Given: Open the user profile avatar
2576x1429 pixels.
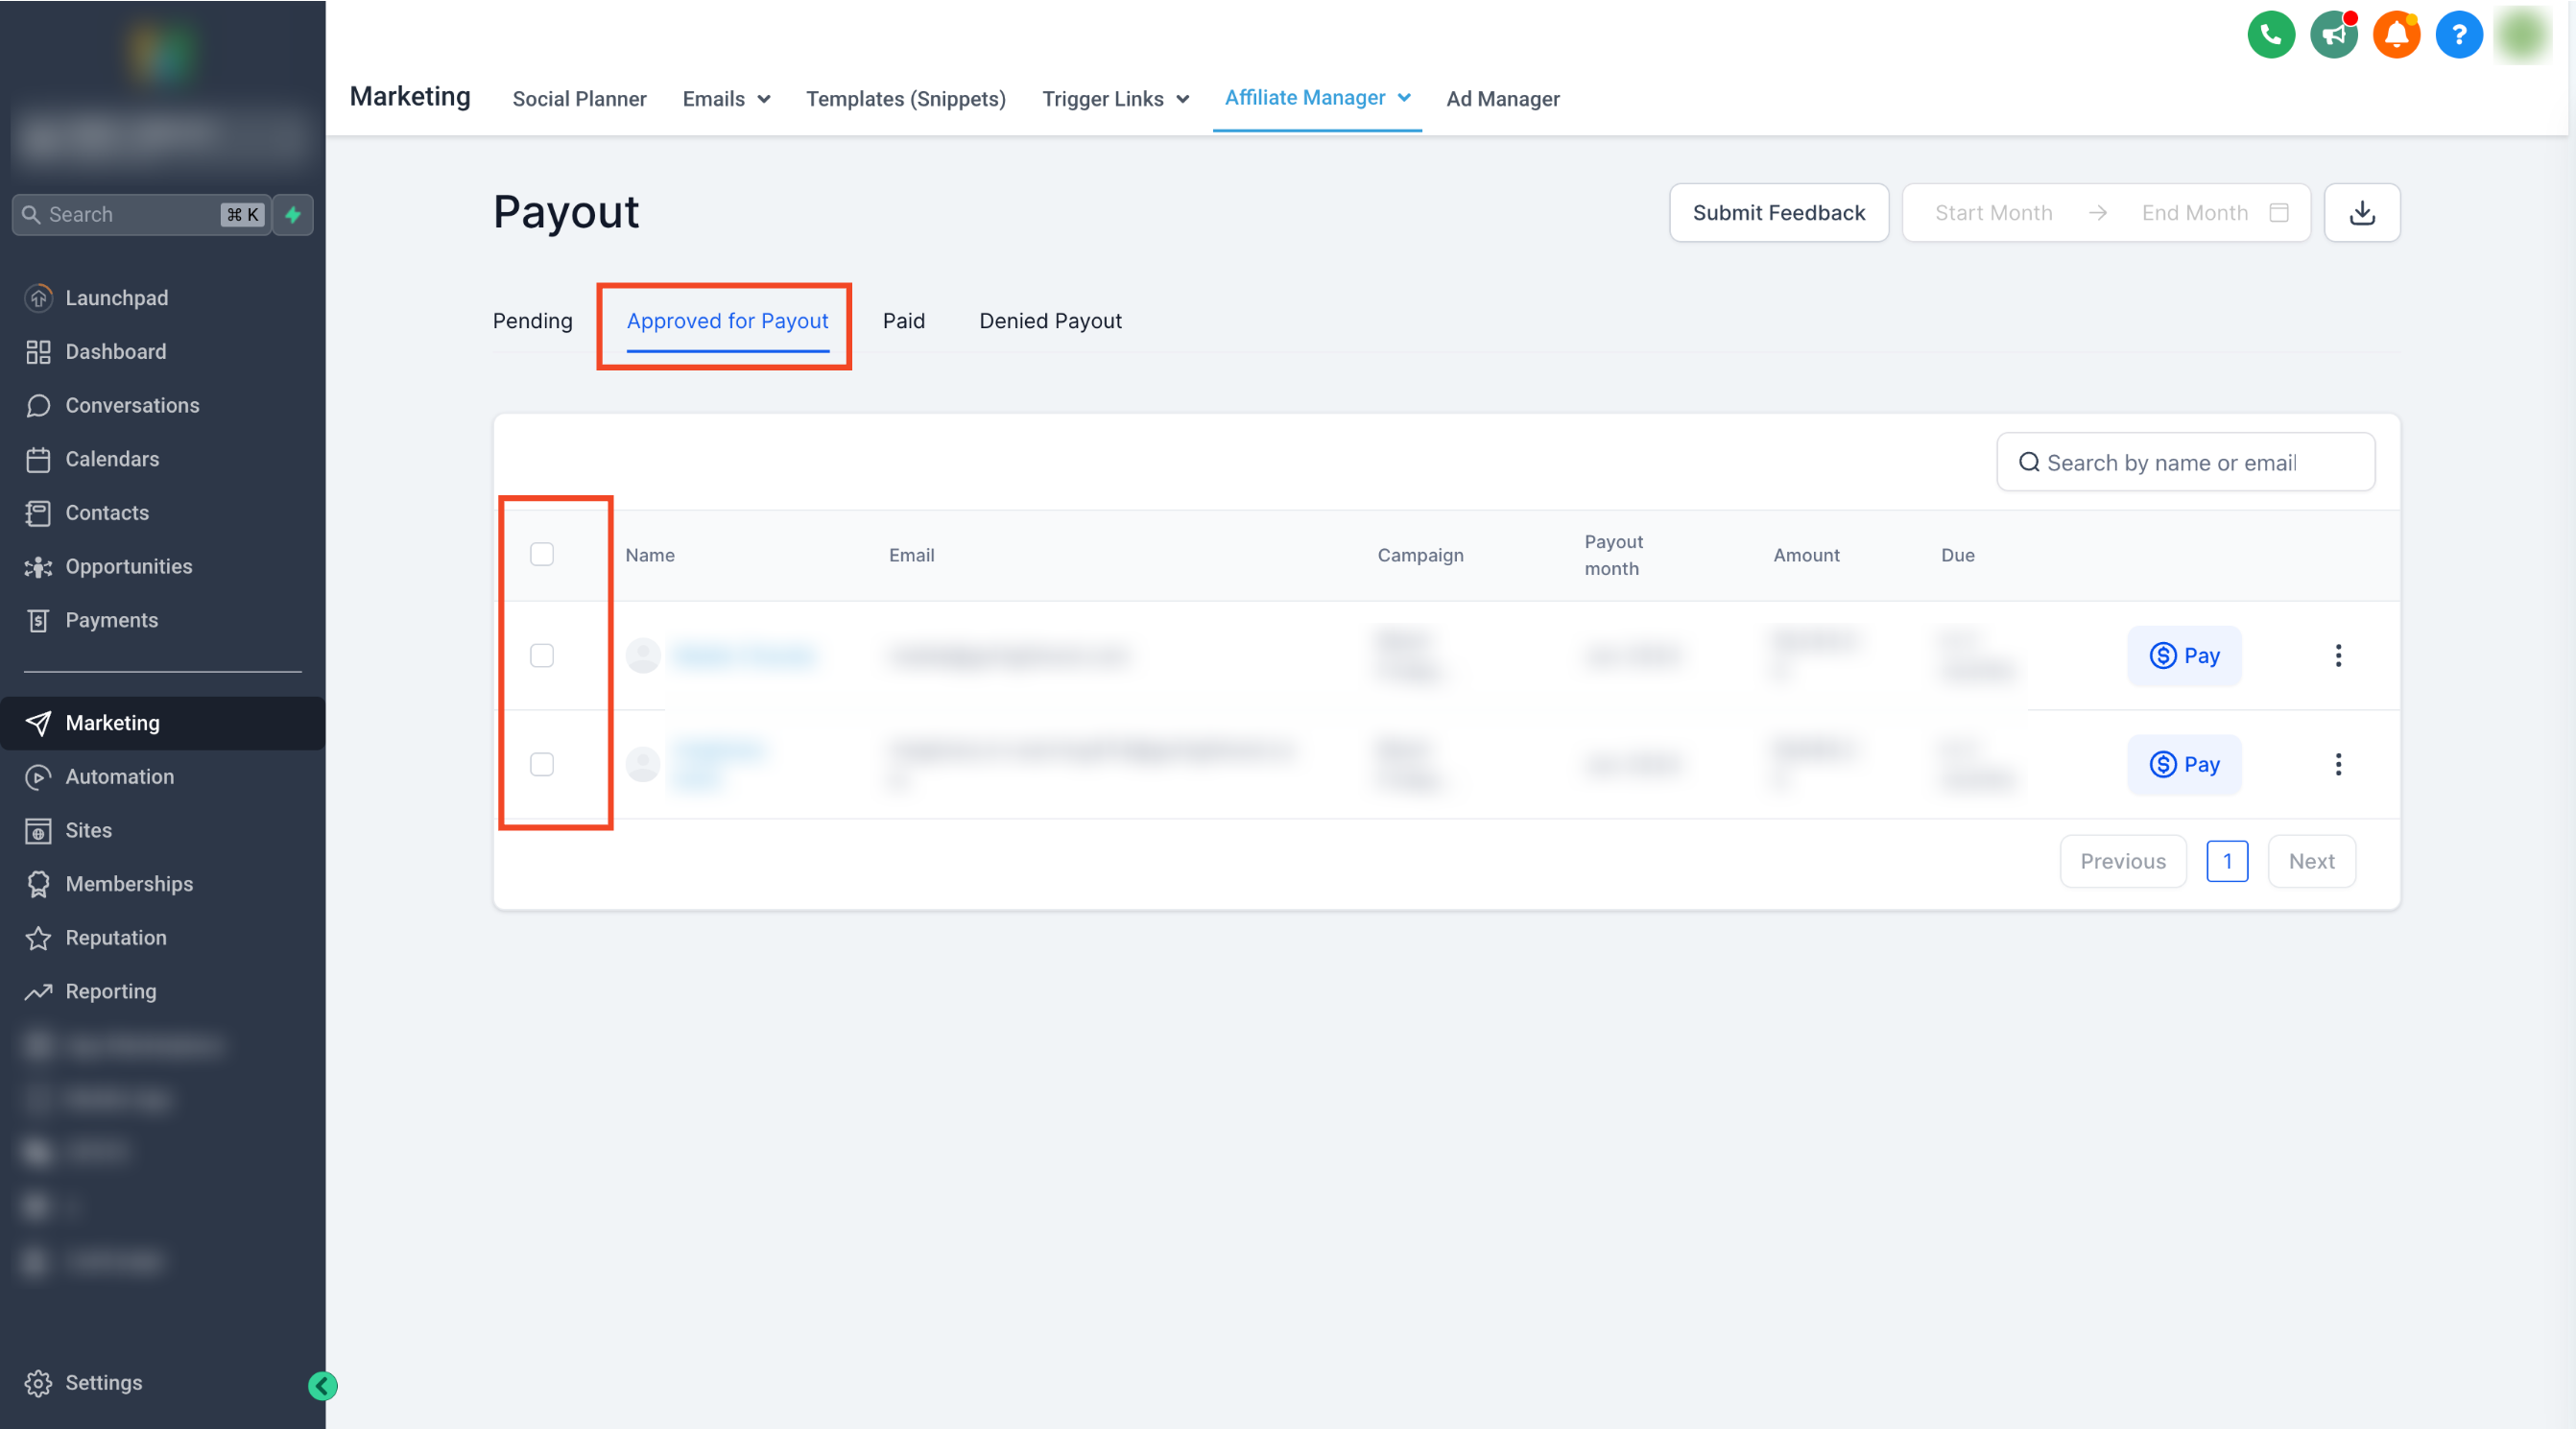Looking at the screenshot, I should pyautogui.click(x=2523, y=36).
